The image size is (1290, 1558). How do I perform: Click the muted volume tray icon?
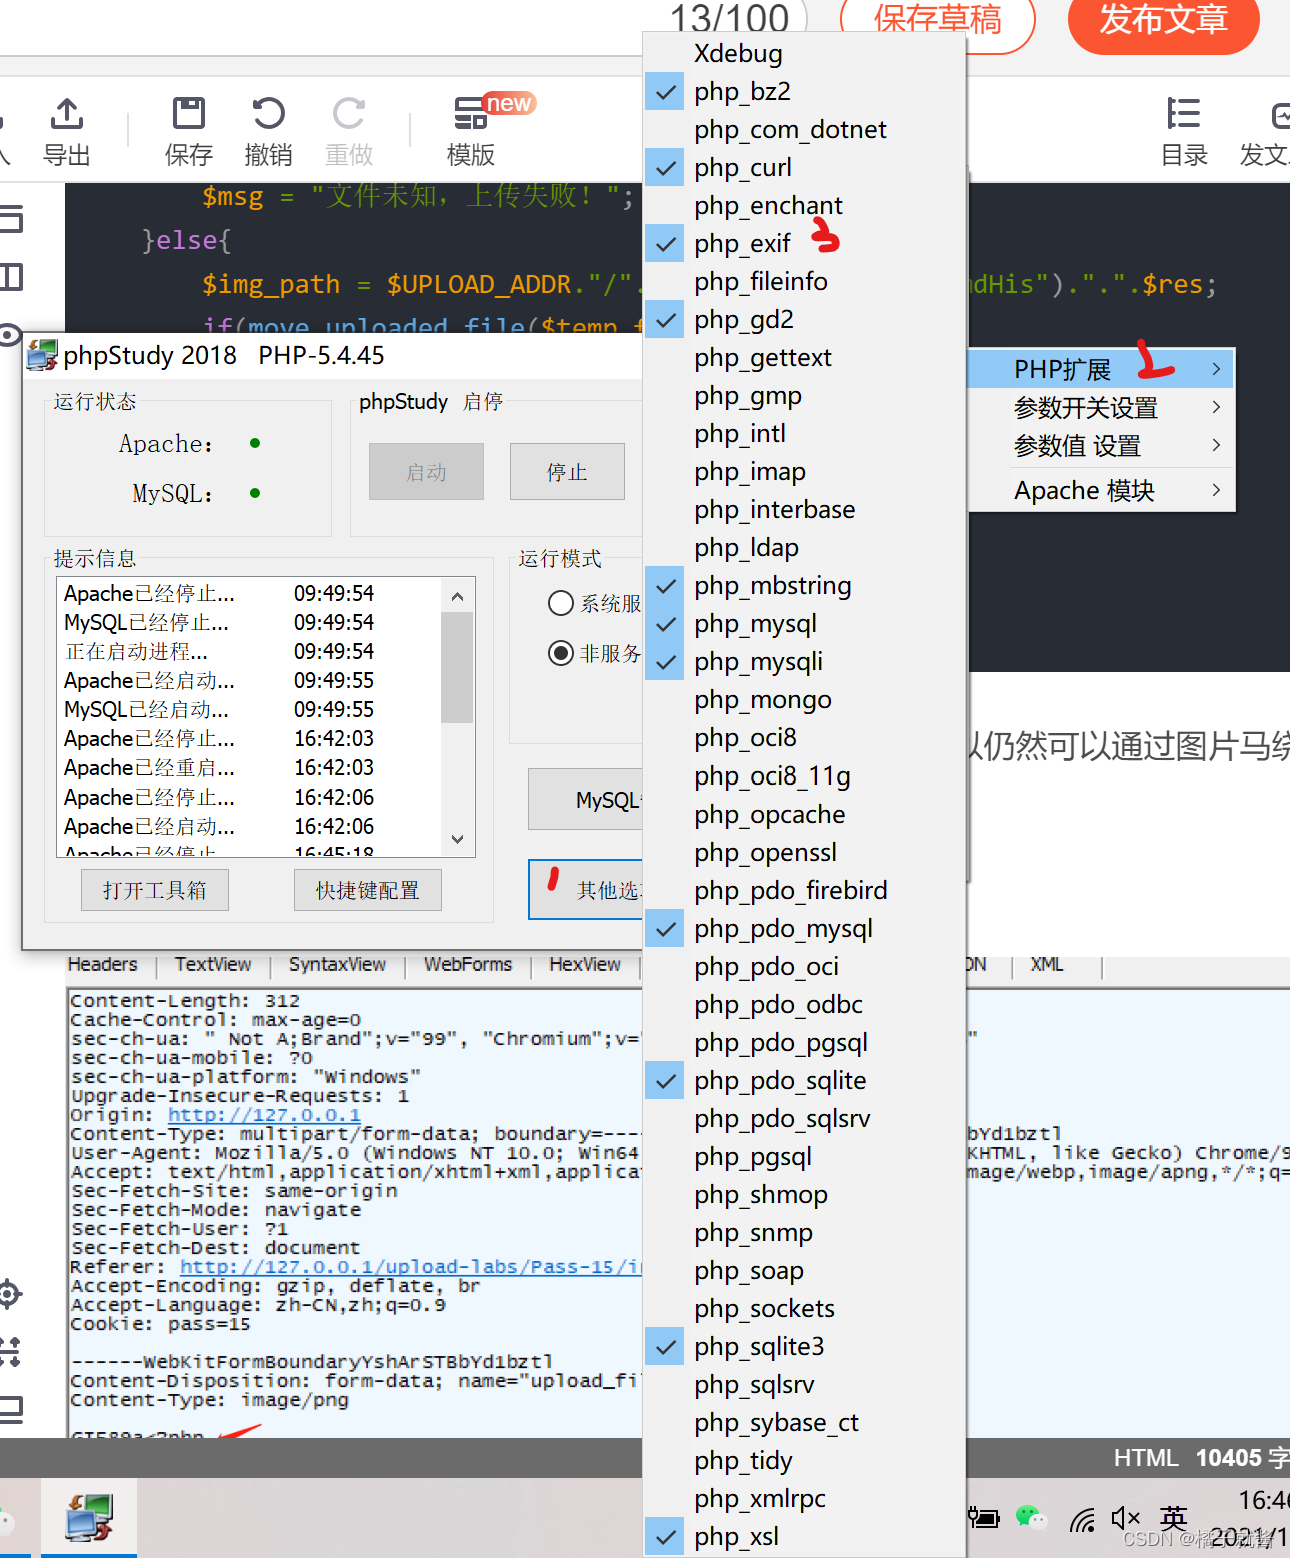click(1126, 1518)
